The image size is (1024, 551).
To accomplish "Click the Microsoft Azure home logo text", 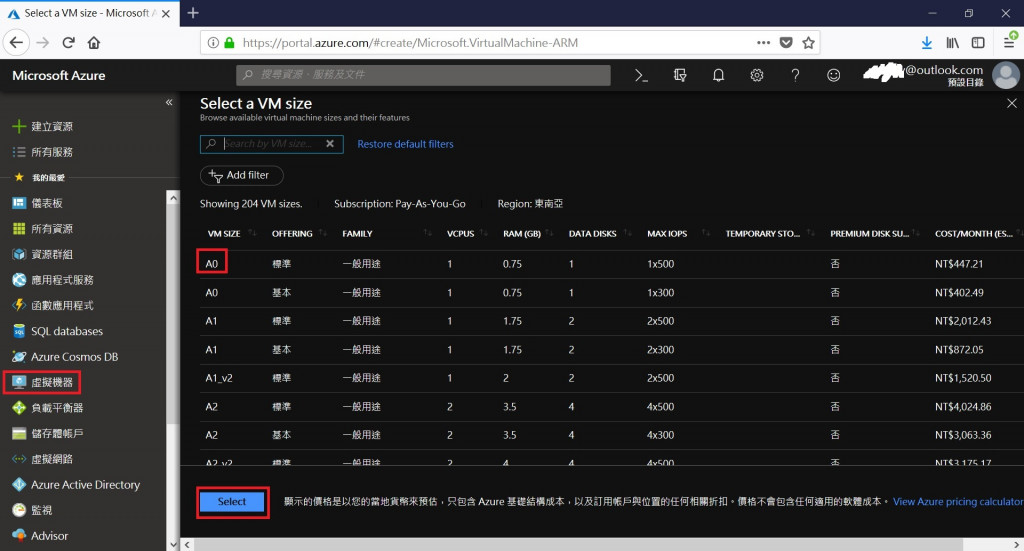I will coord(59,75).
